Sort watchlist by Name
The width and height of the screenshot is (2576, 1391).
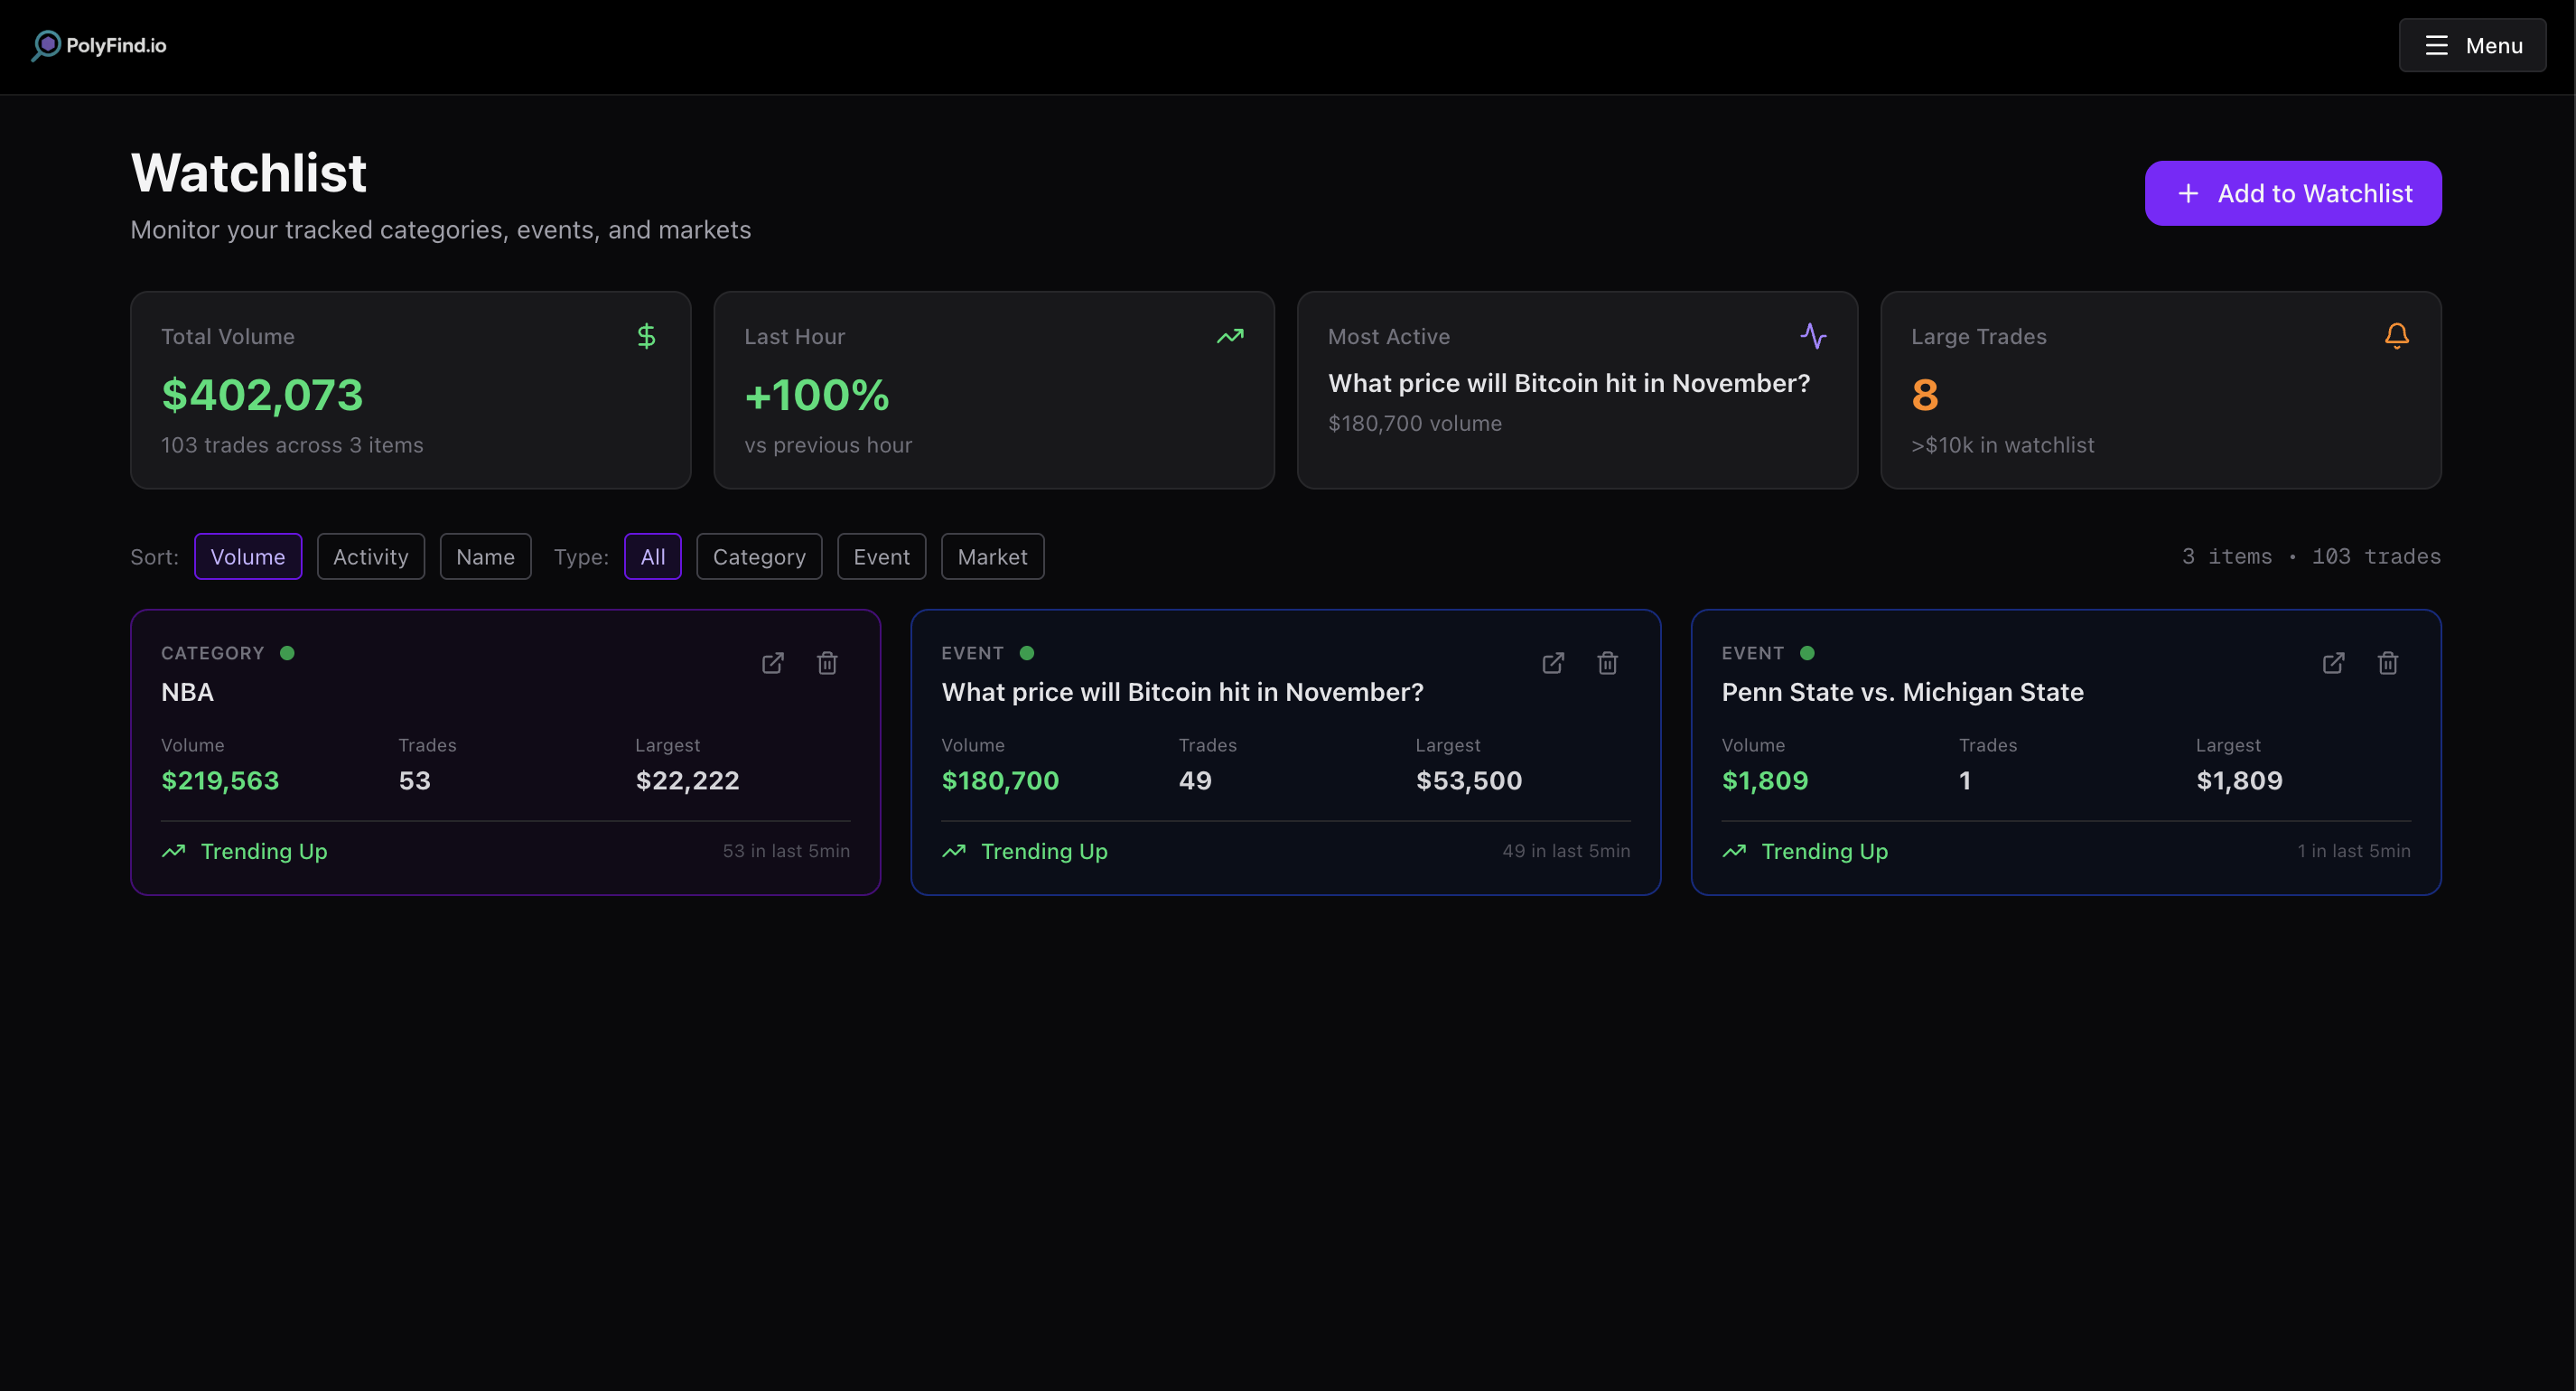(x=485, y=557)
